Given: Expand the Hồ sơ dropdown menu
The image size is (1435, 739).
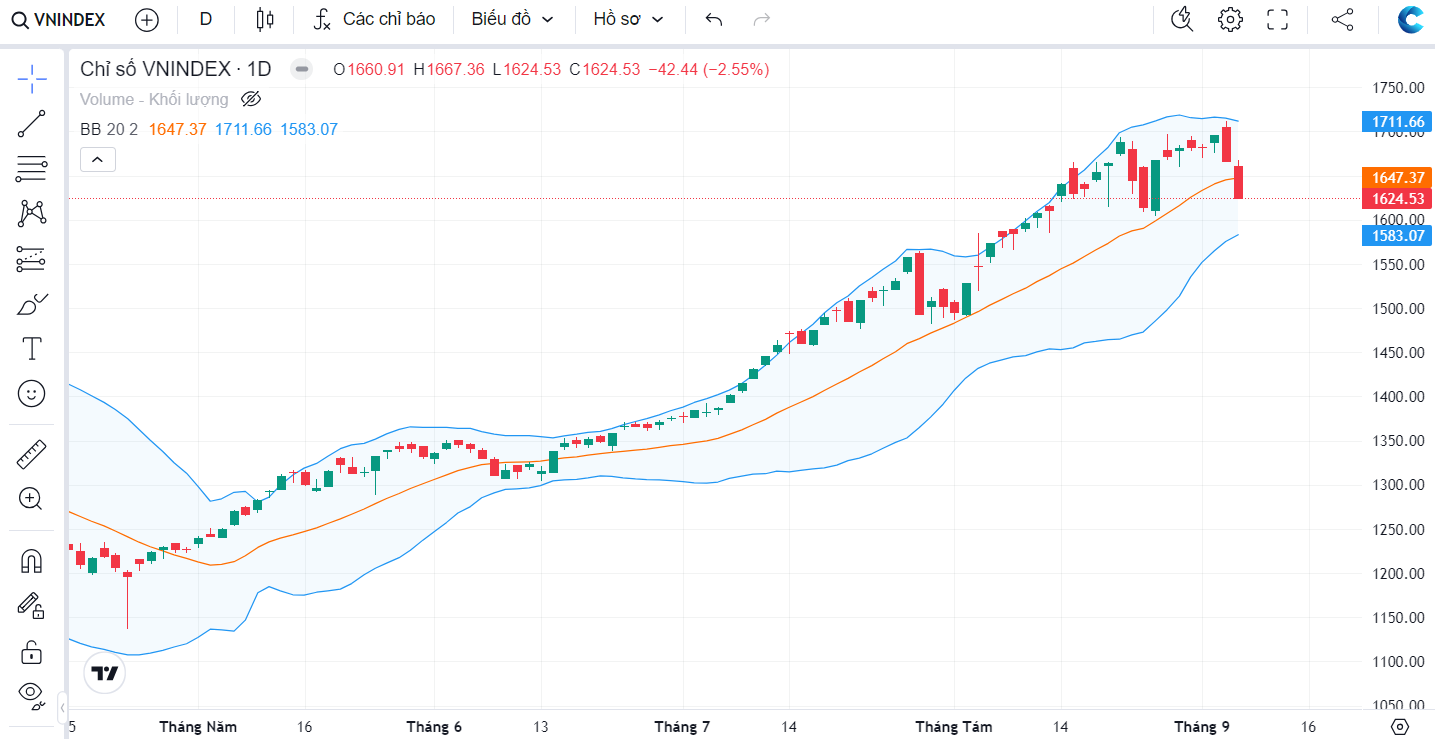Looking at the screenshot, I should pos(628,19).
